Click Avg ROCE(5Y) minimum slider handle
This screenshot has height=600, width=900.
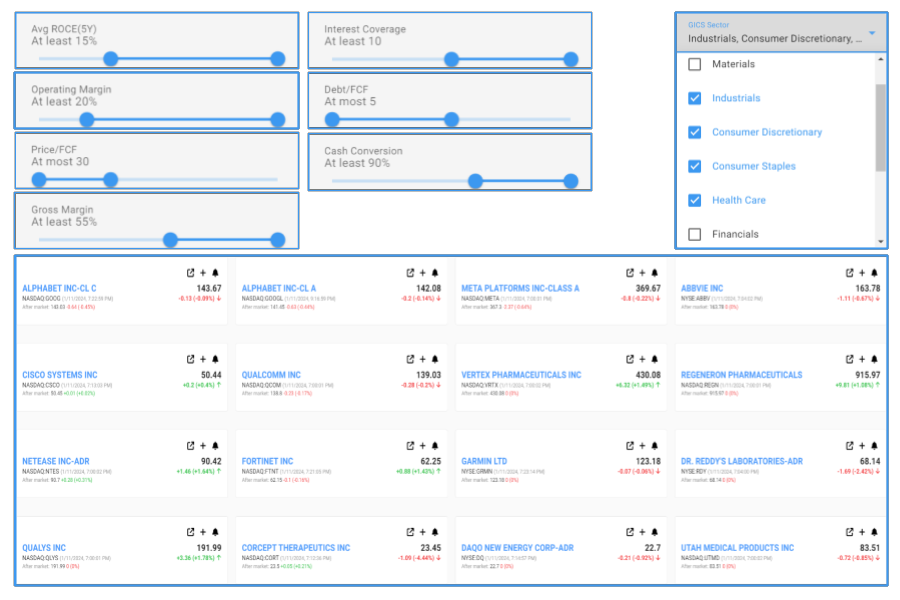[x=111, y=59]
